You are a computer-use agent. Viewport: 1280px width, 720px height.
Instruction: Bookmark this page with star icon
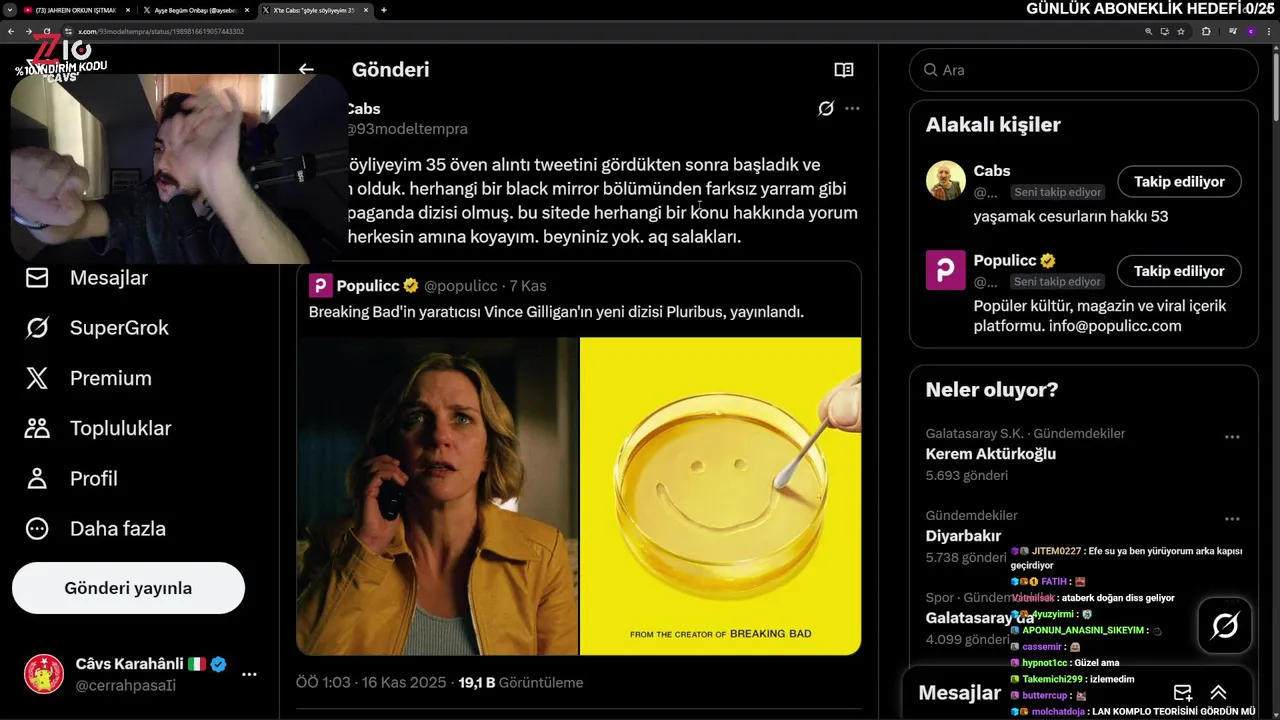pyautogui.click(x=1181, y=31)
